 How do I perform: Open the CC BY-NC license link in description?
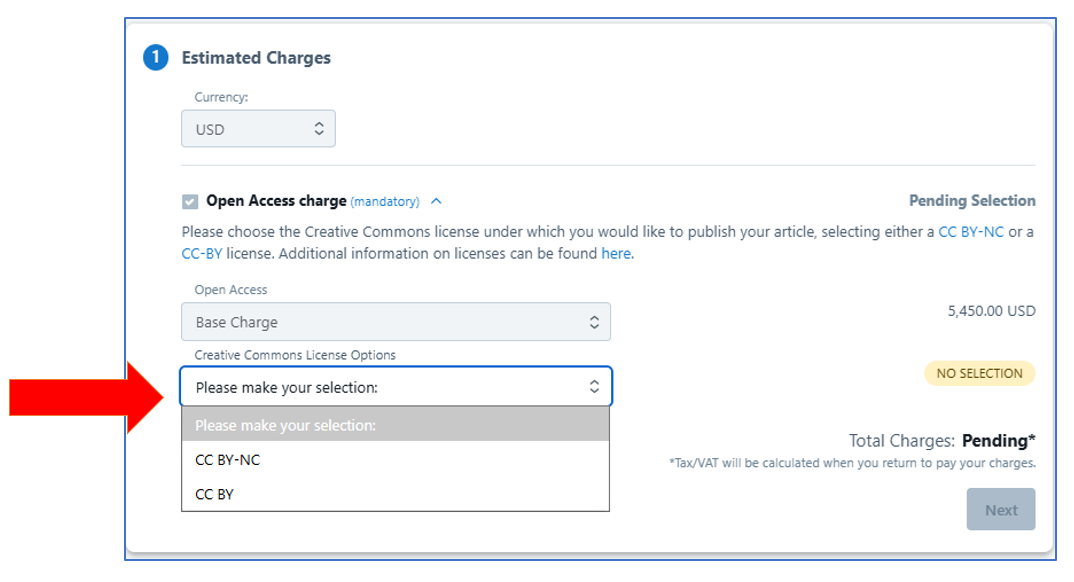(x=970, y=232)
